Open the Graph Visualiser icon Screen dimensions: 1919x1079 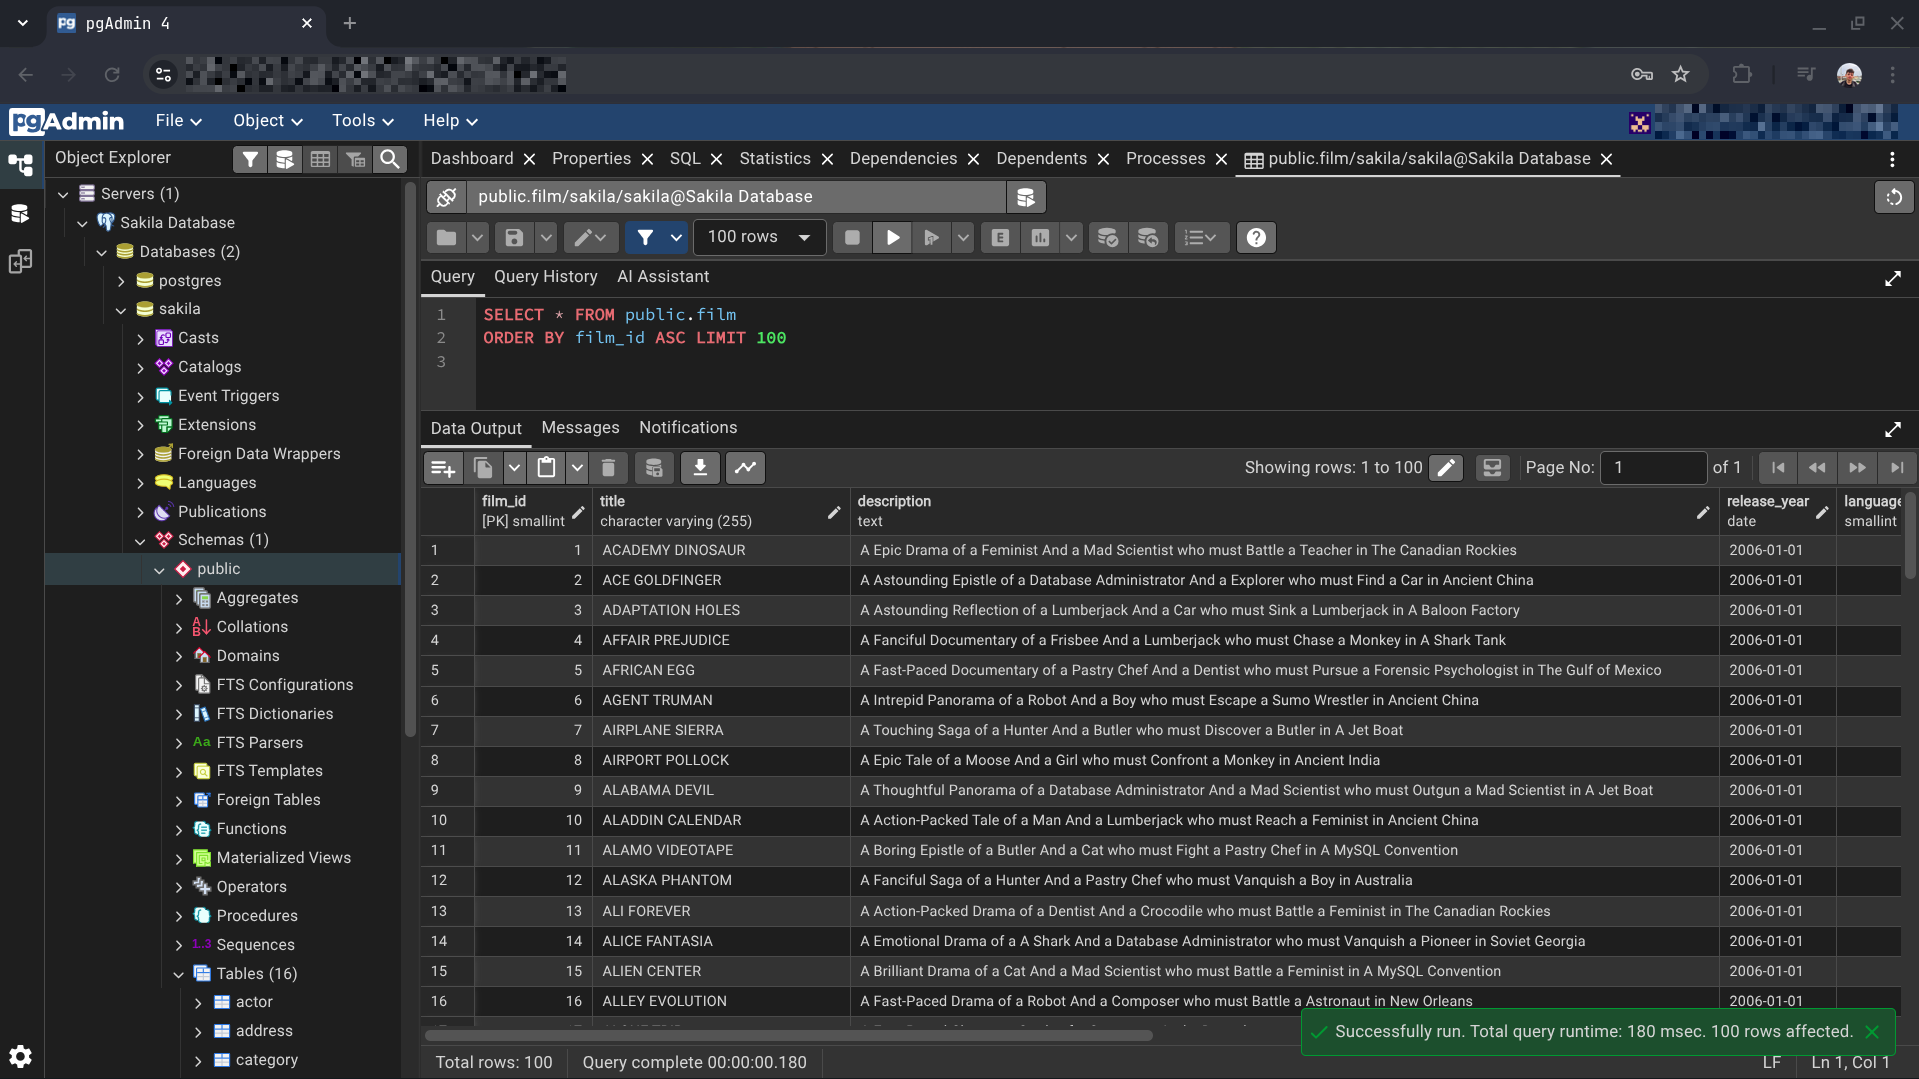(746, 468)
